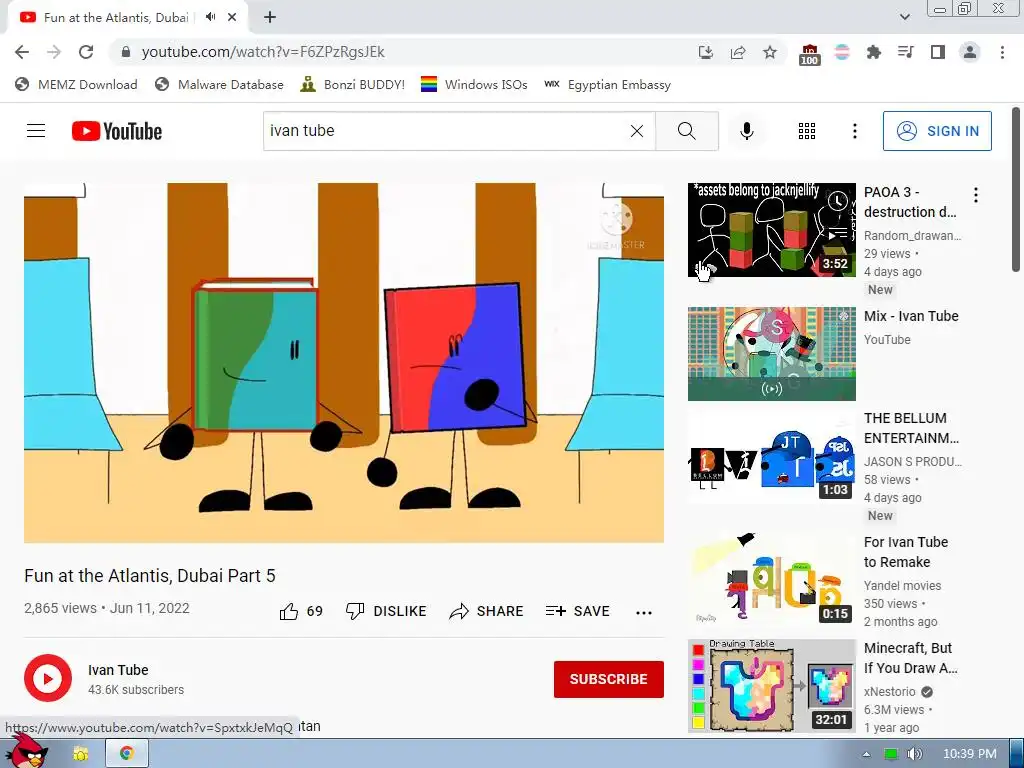Open the Ivan Tube channel name link
1024x768 pixels.
[118, 670]
